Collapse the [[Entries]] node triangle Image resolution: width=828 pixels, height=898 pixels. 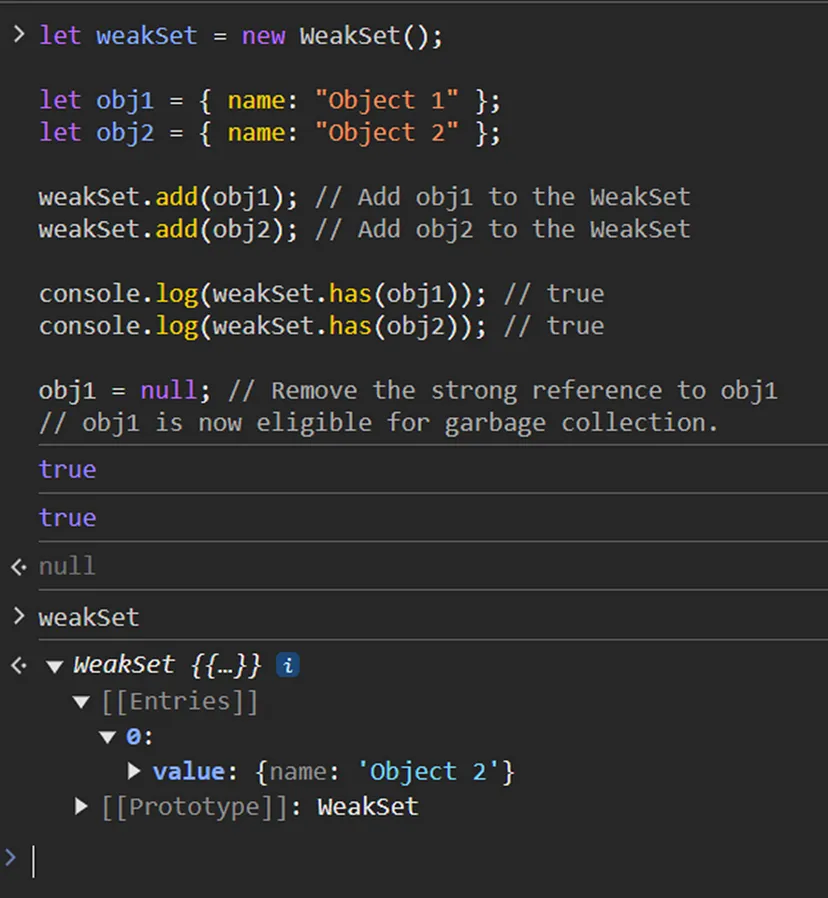click(x=82, y=702)
